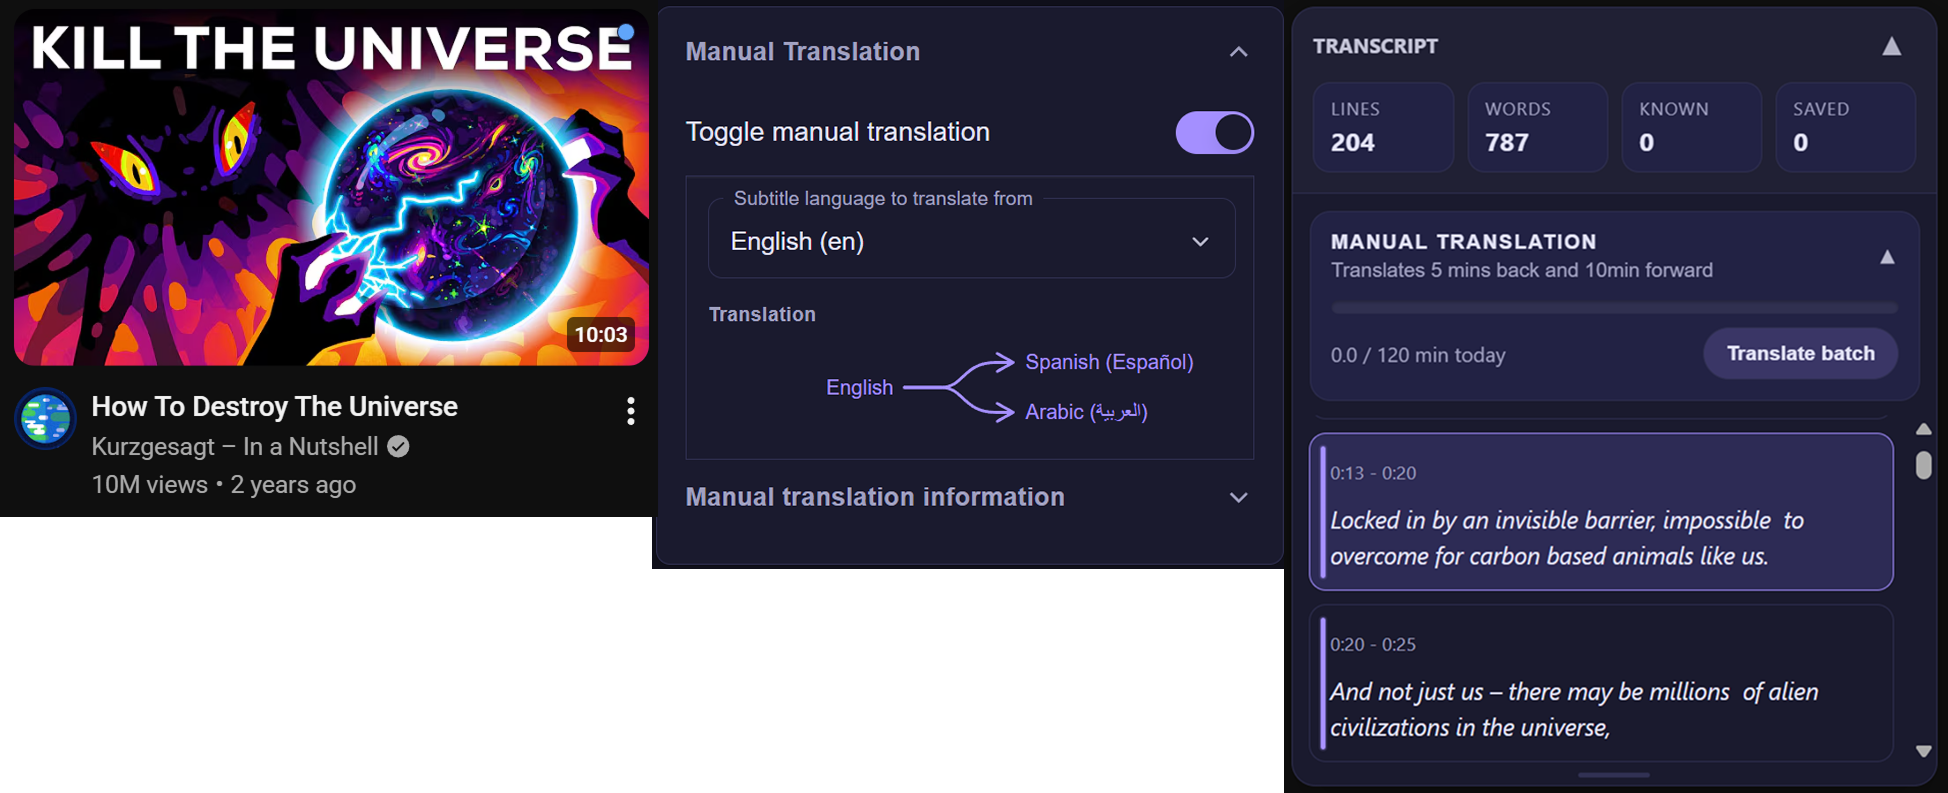
Task: Collapse the Transcript panel with the triangle
Action: click(x=1891, y=46)
